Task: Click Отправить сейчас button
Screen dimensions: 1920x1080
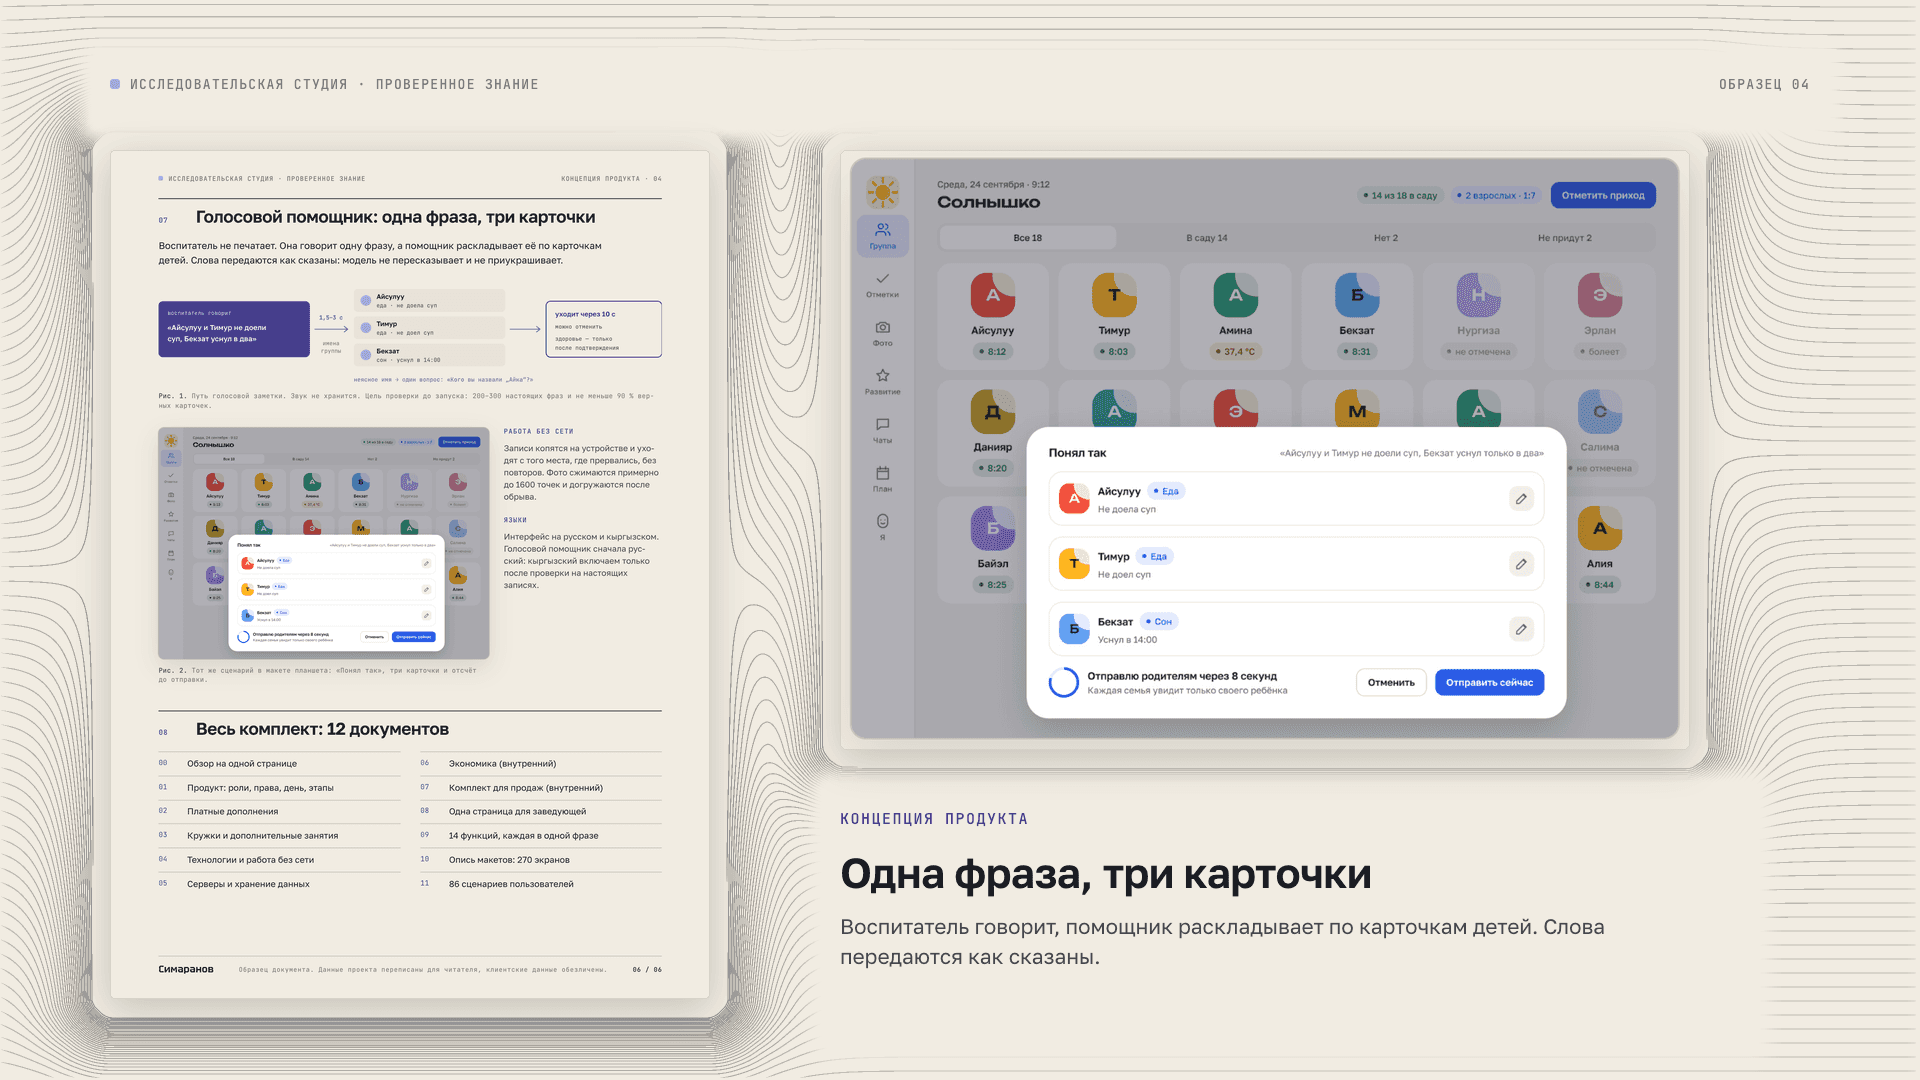Action: 1489,682
